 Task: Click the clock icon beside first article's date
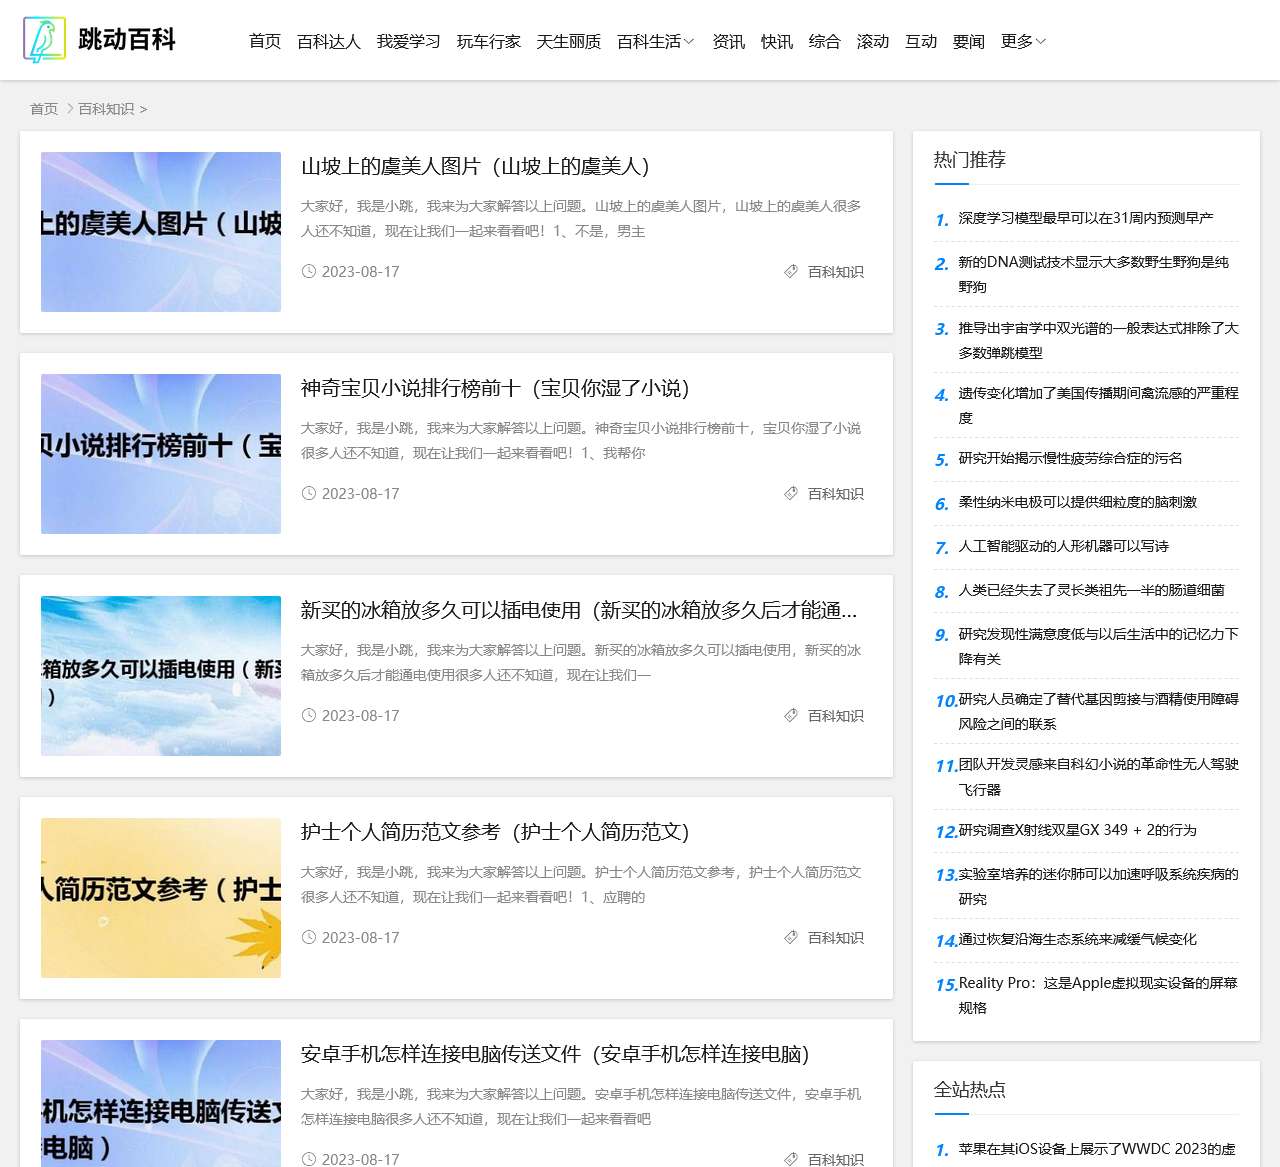[310, 271]
